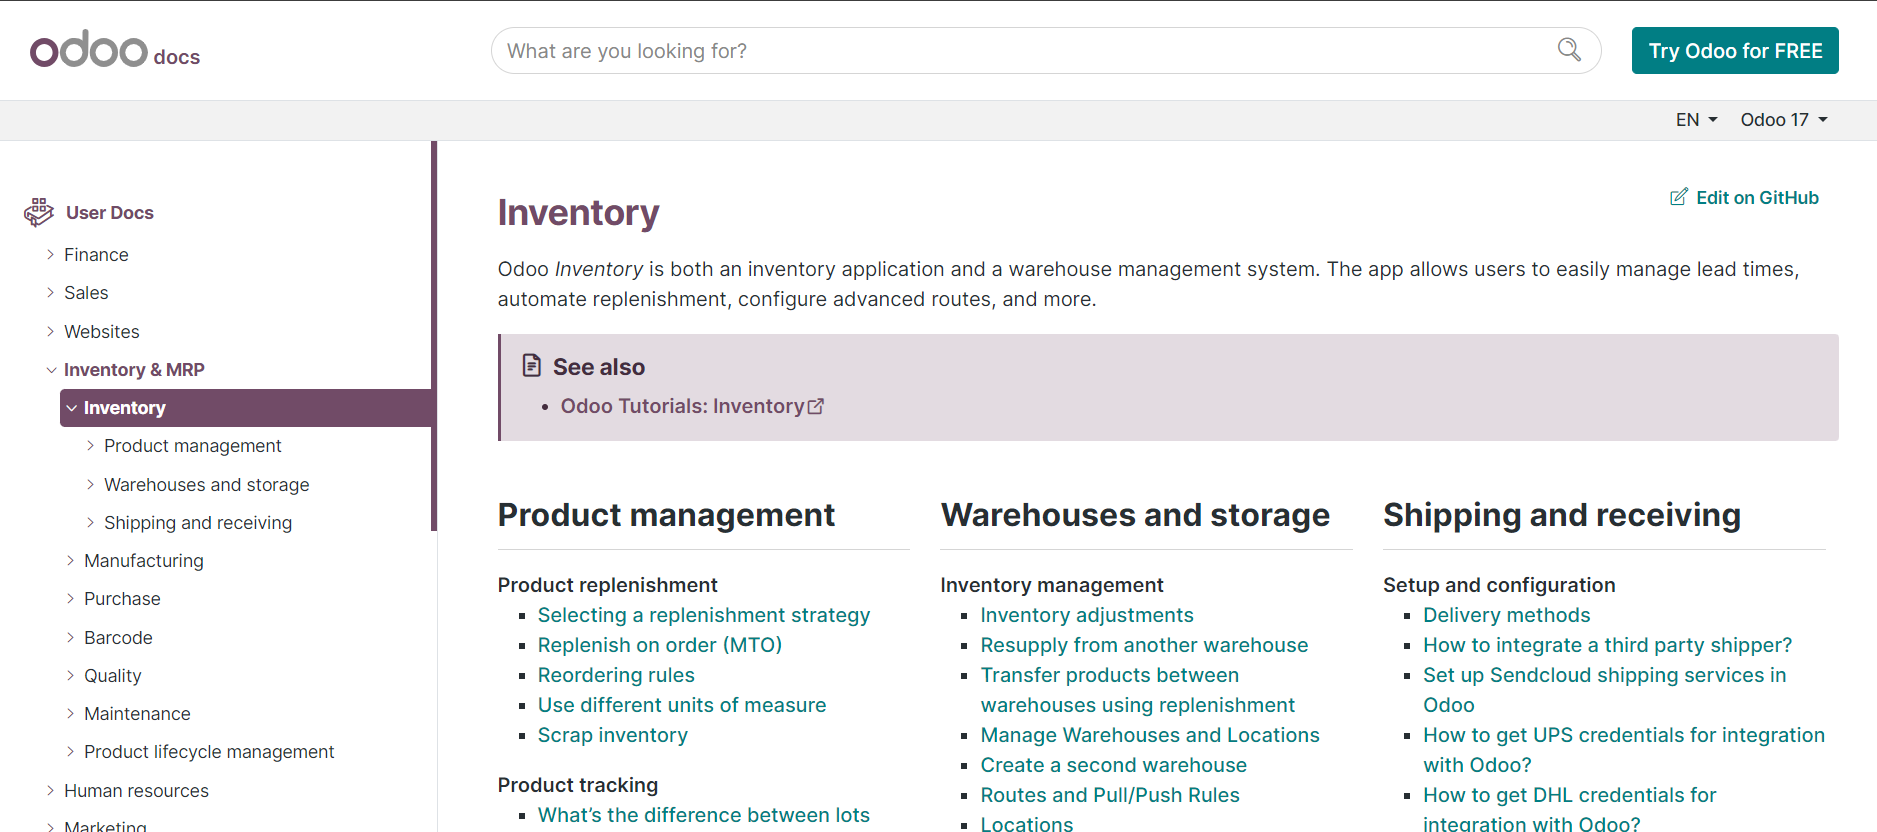This screenshot has width=1877, height=832.
Task: Open the Odoo 17 version dropdown
Action: coord(1784,120)
